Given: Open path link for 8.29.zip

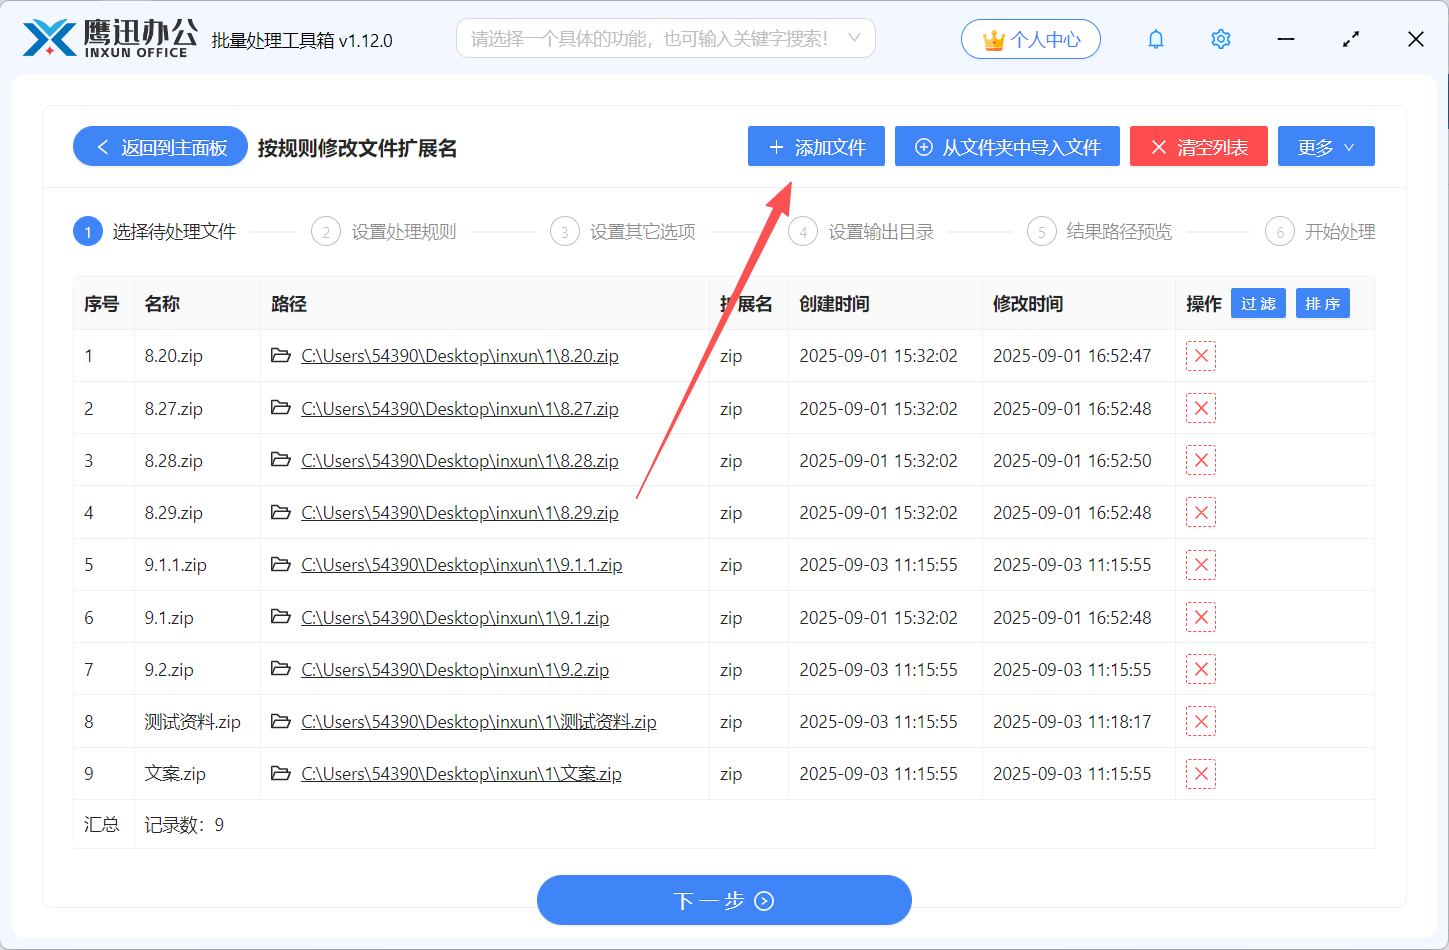Looking at the screenshot, I should (460, 512).
